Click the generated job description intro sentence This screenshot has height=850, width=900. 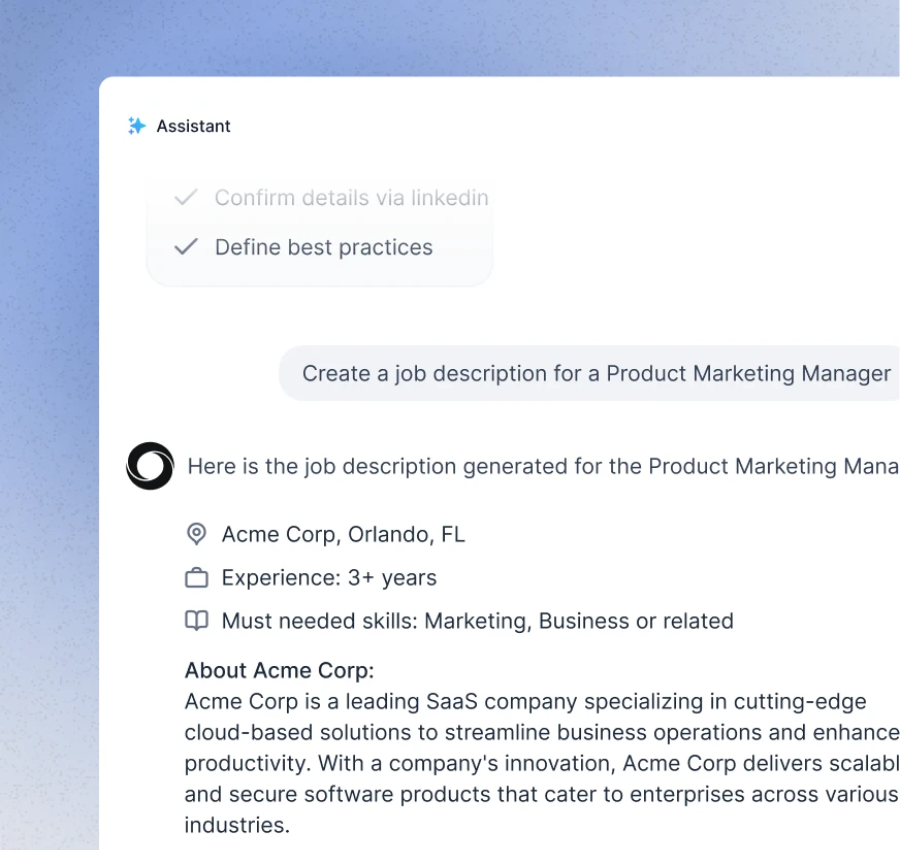pyautogui.click(x=540, y=466)
